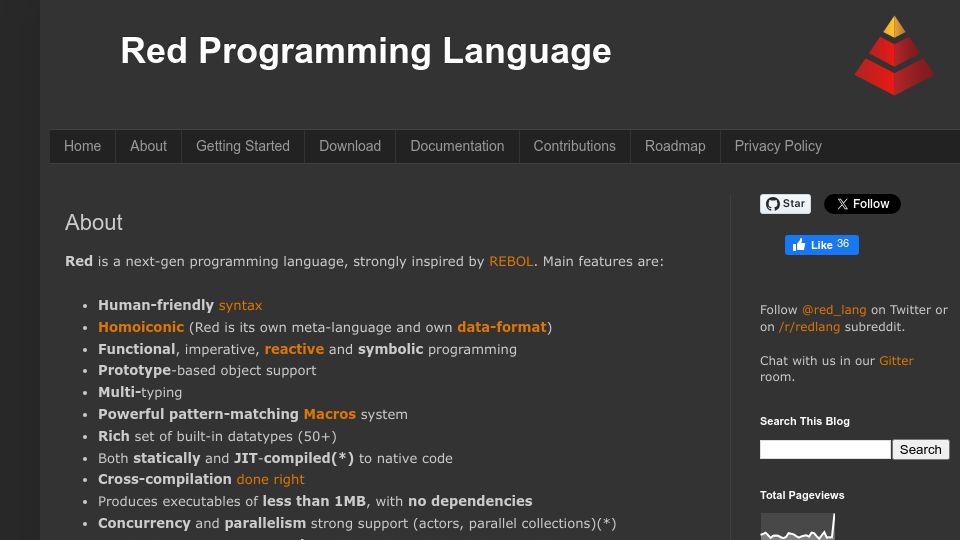
Task: Click the Facebook Like button
Action: 822,245
